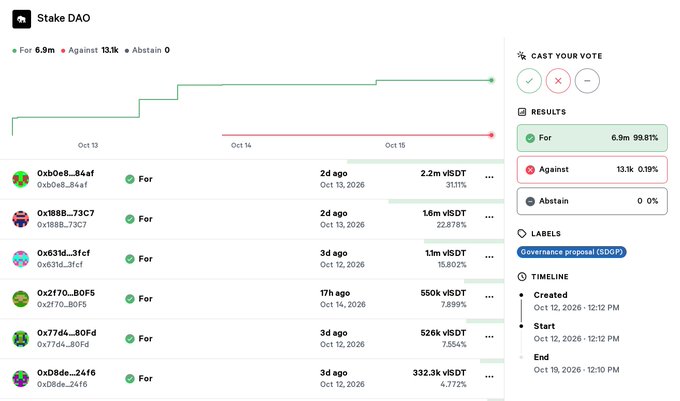Open voter profile 0xb0e8...84af name
This screenshot has height=401, width=680.
65,173
